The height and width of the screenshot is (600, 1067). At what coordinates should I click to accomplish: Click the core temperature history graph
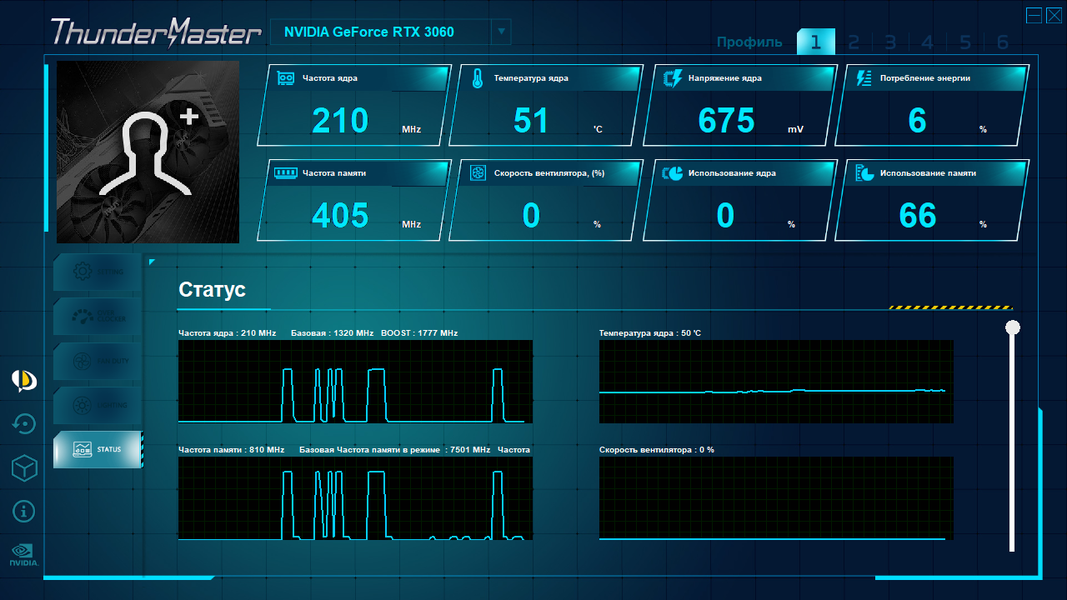coord(776,382)
